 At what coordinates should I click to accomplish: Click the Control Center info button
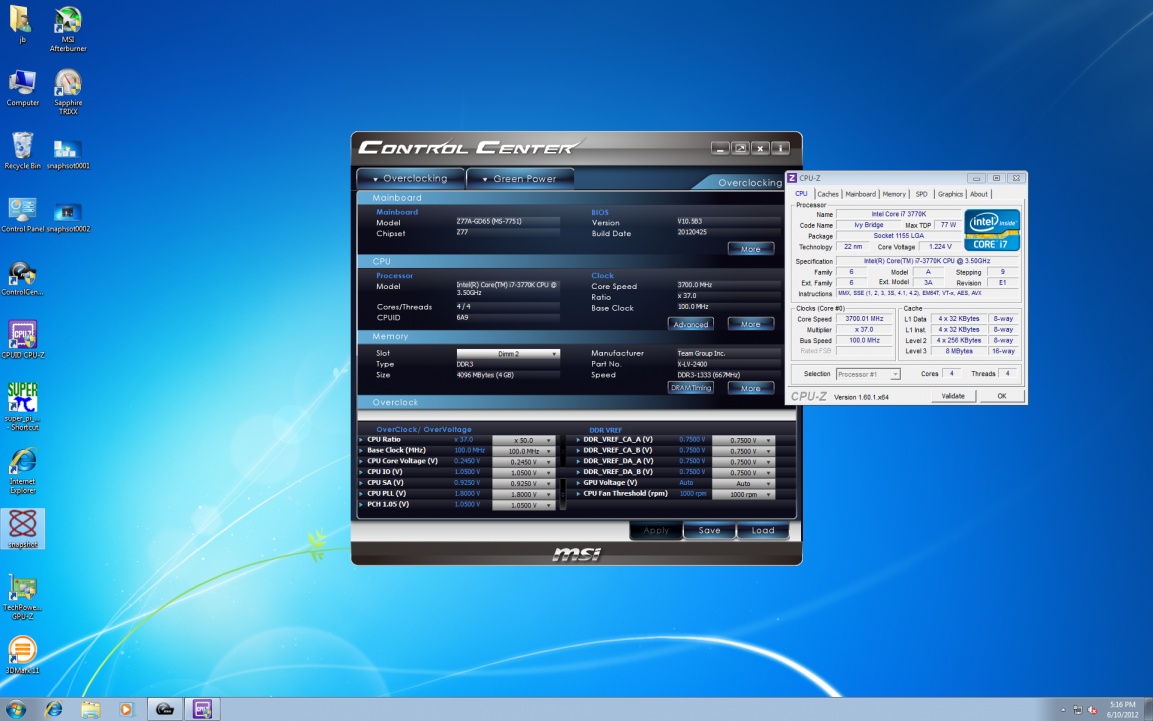click(x=780, y=148)
